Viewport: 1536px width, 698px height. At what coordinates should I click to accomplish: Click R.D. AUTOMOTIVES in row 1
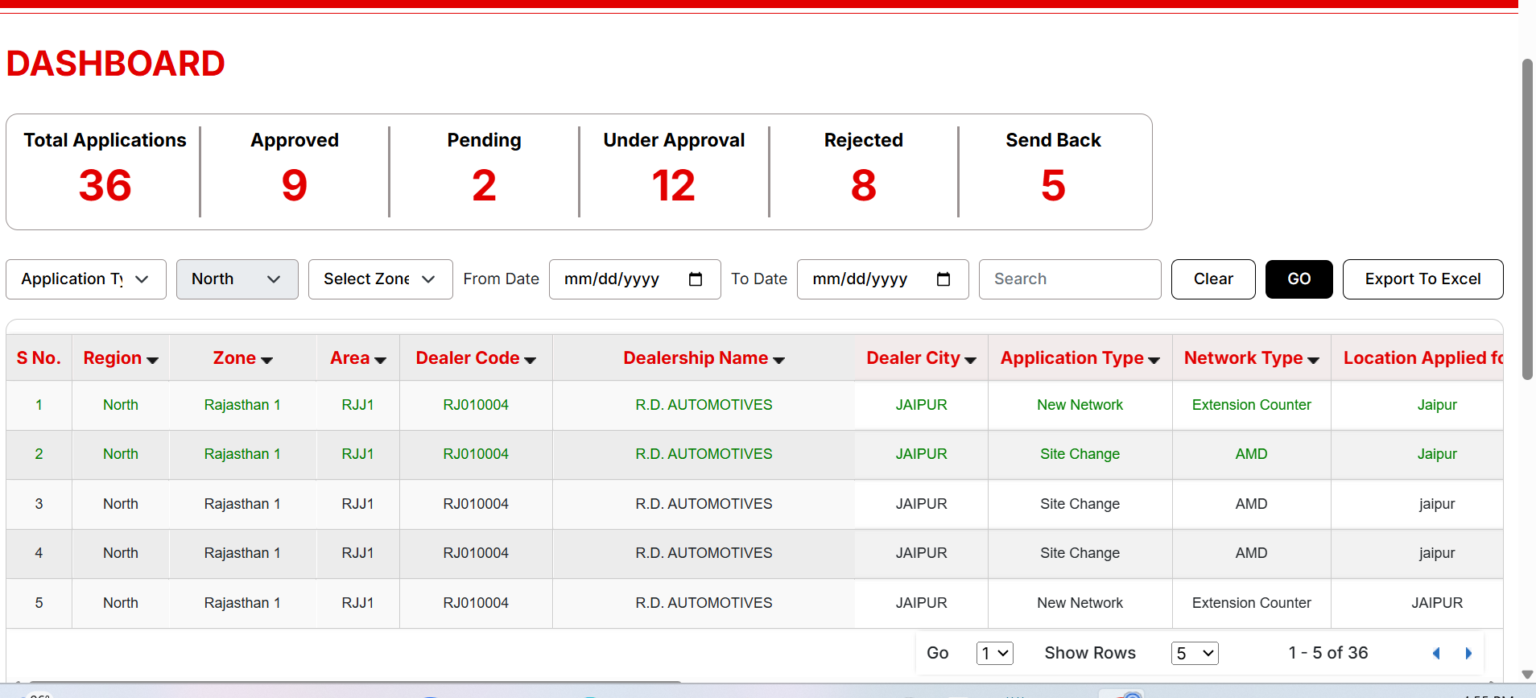tap(704, 405)
